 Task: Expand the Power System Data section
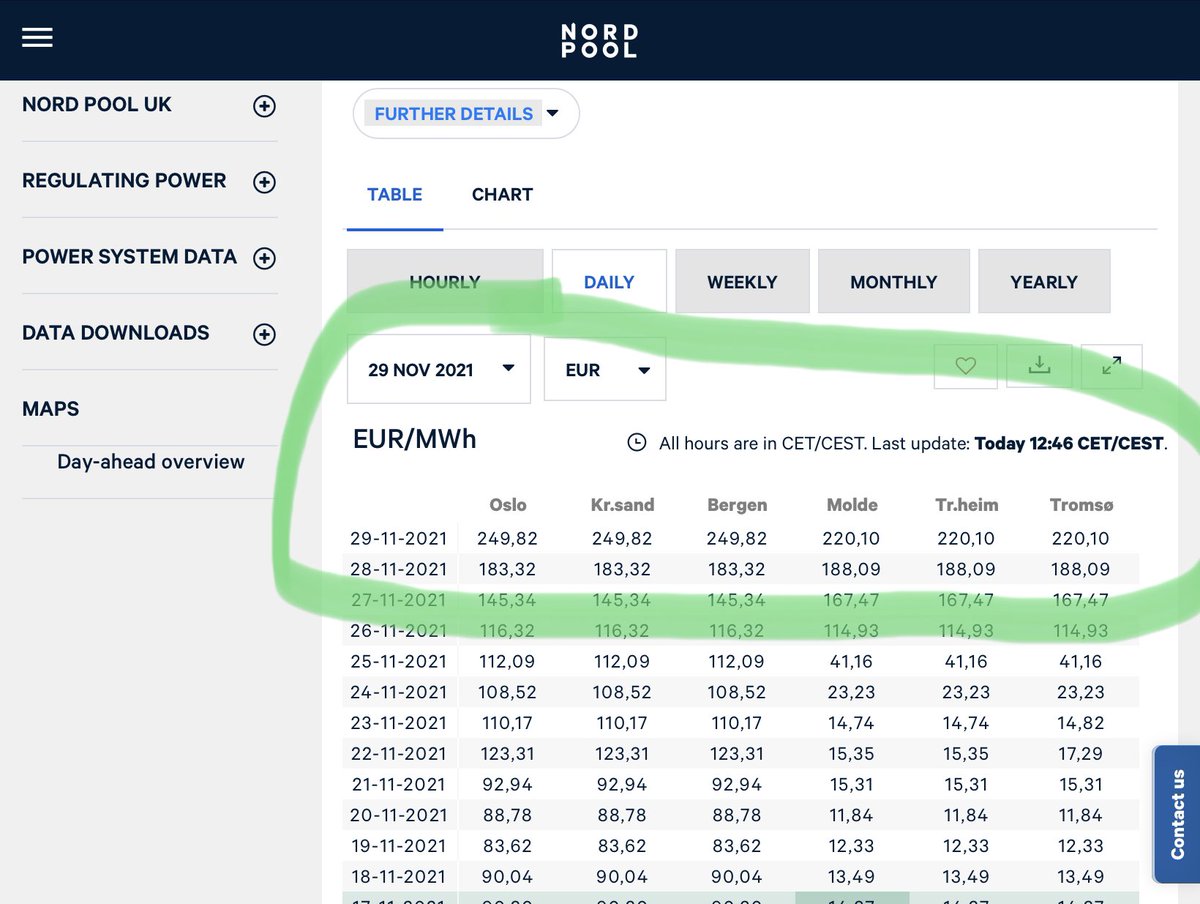click(x=264, y=258)
